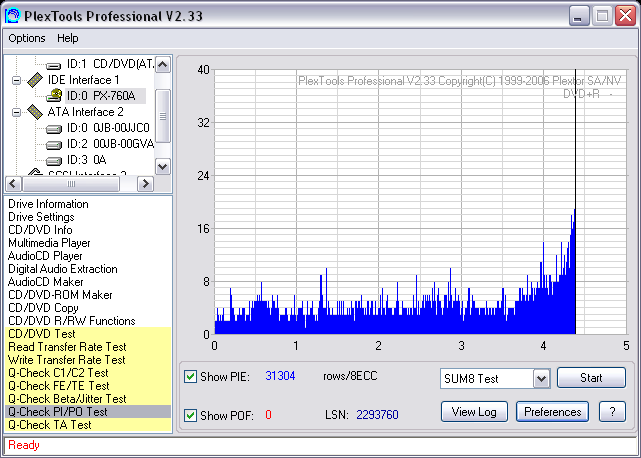Toggle the Show PIE checkbox

pyautogui.click(x=190, y=376)
